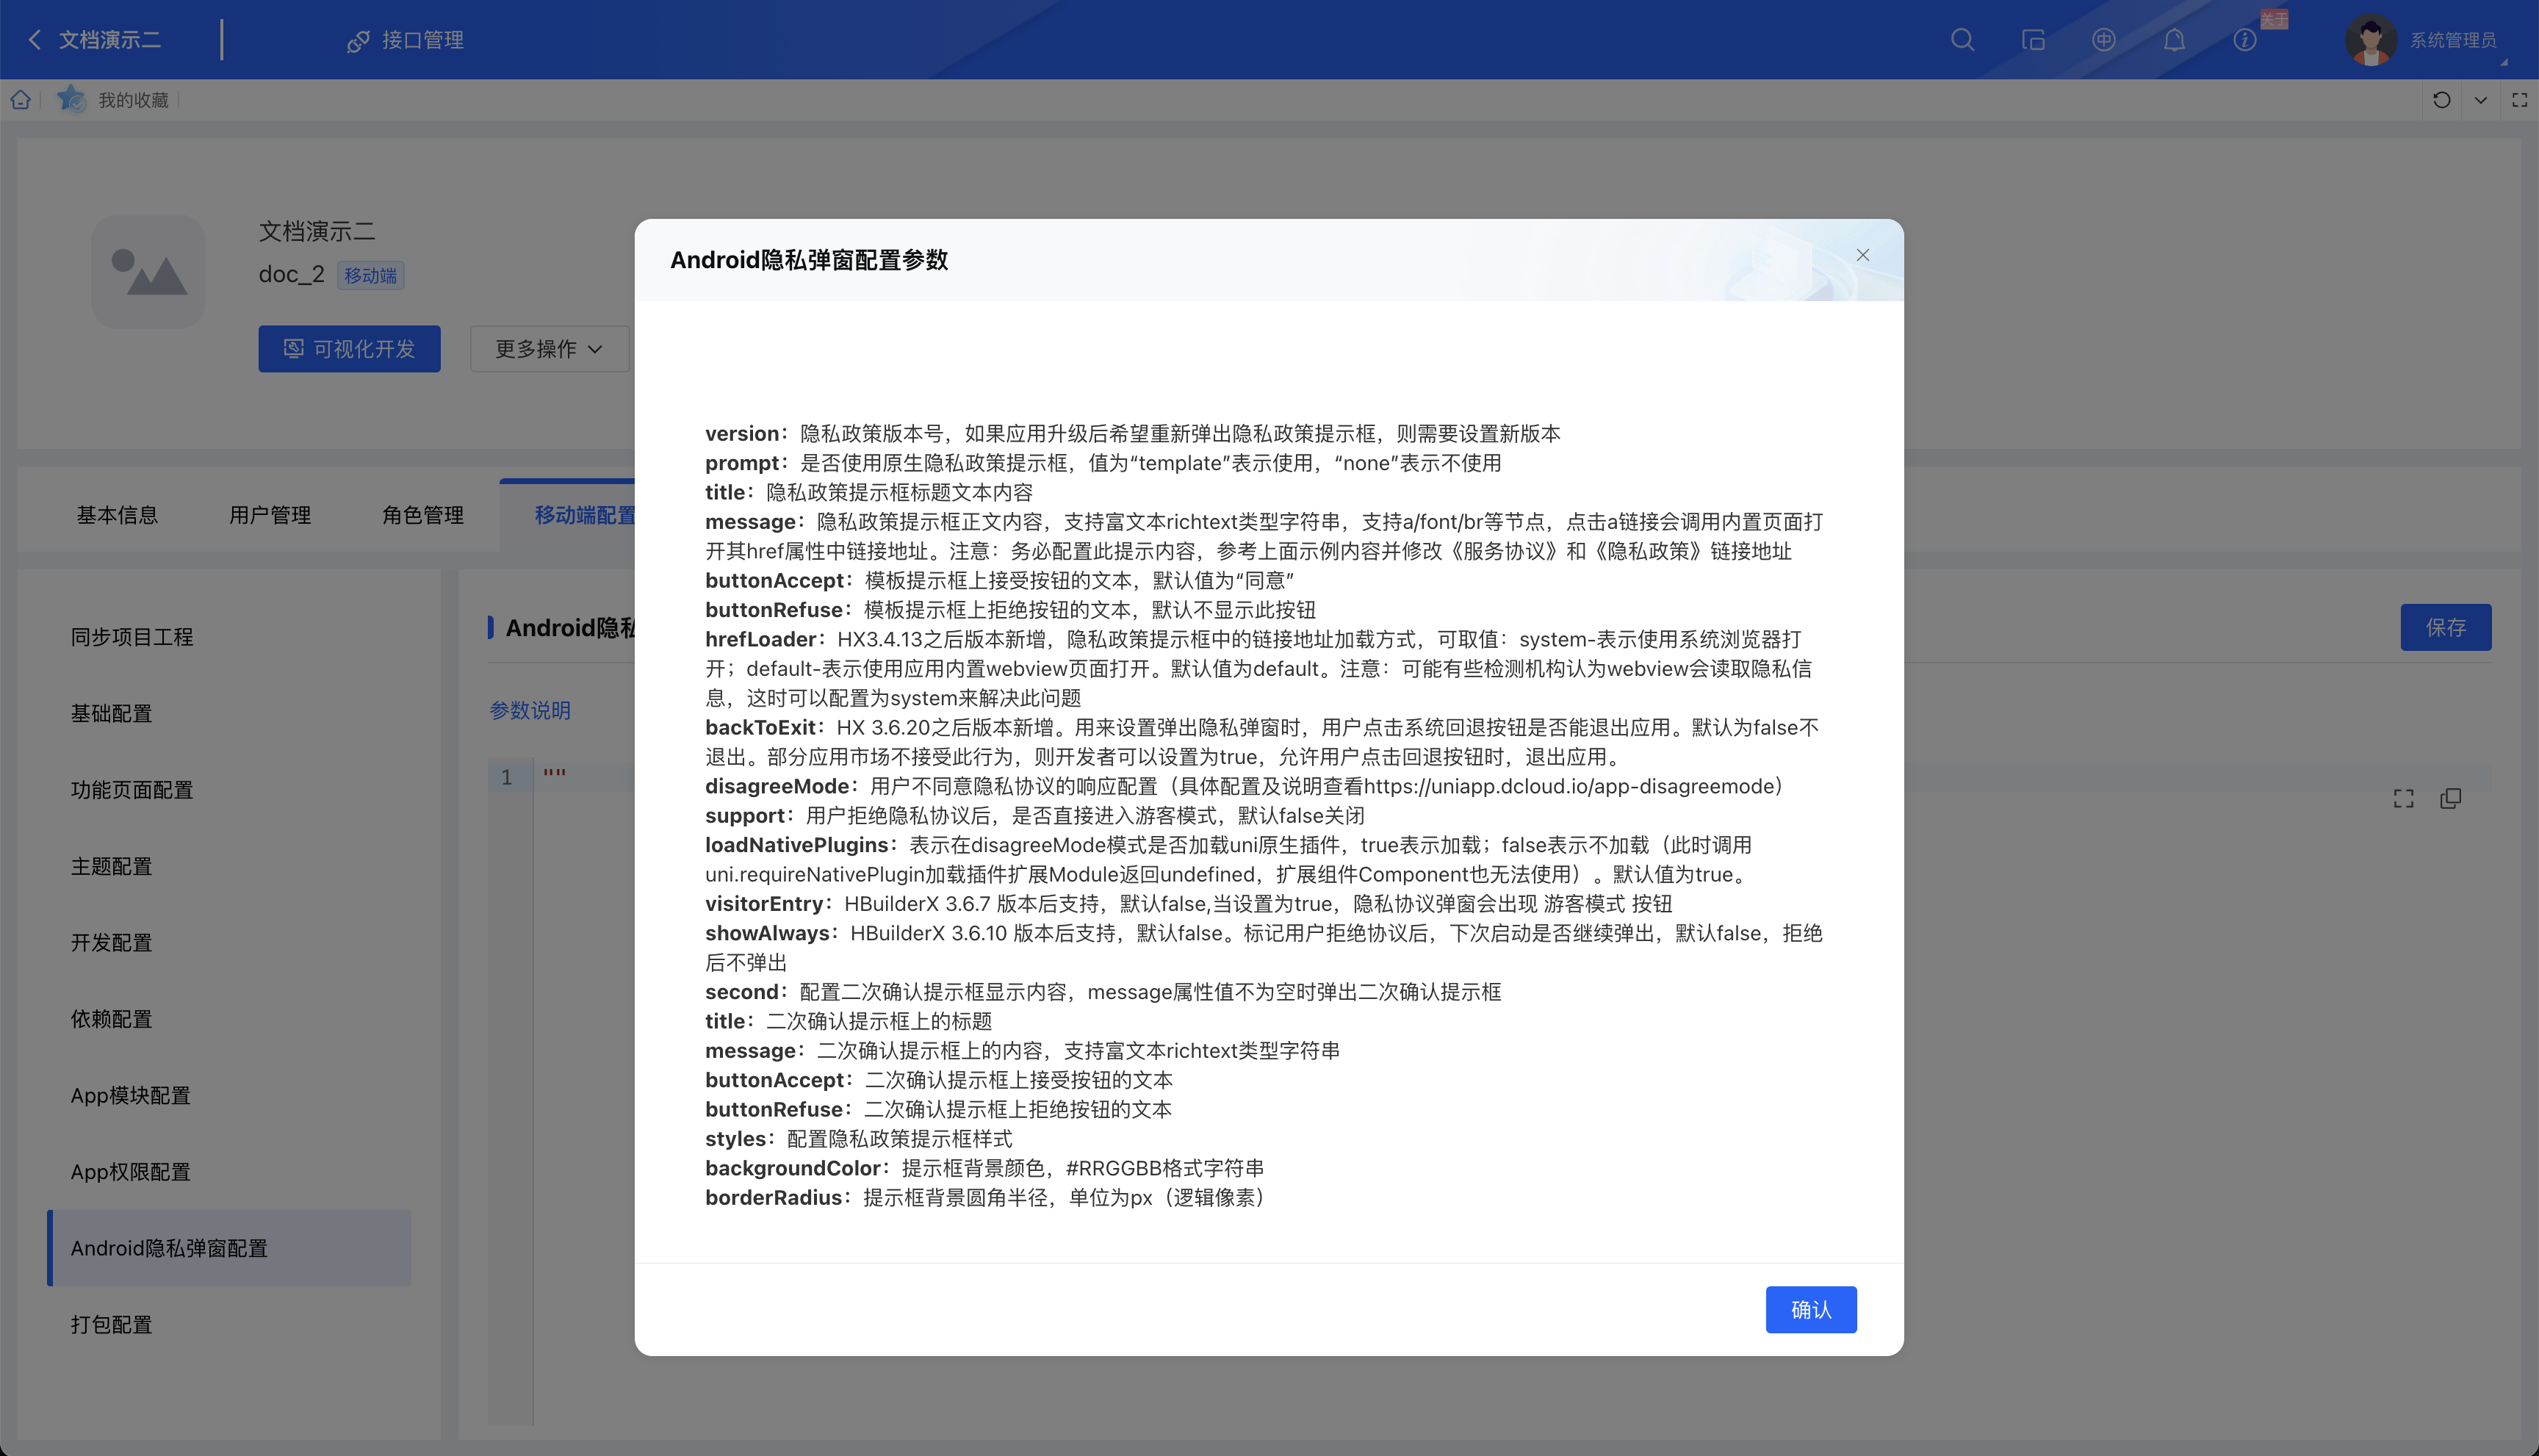Close the Android隐私弹窗配置参数 dialog

[1862, 255]
